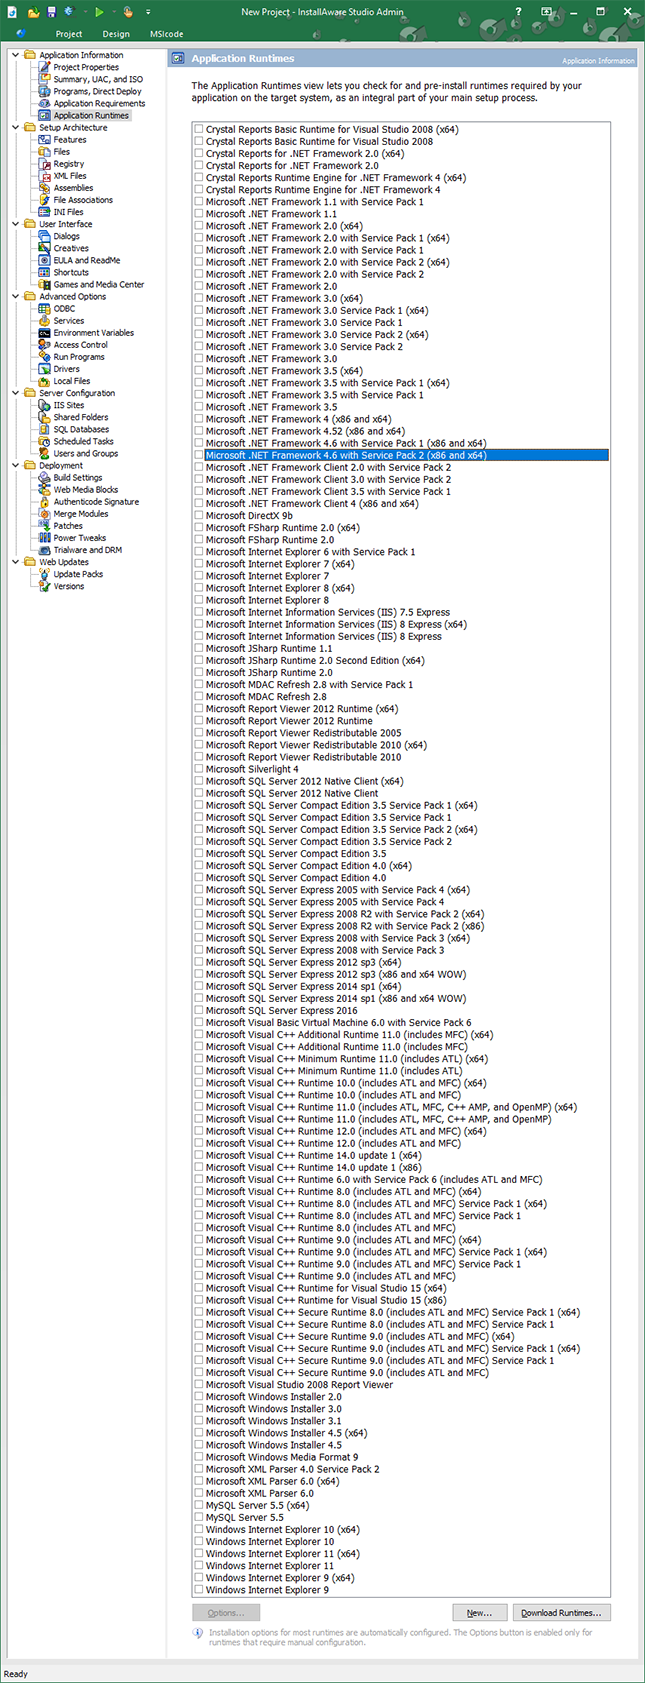Image resolution: width=645 pixels, height=1683 pixels.
Task: Check Crystal Reports Basic Runtime for Visual Studio 2008 (x64)
Action: click(x=199, y=130)
